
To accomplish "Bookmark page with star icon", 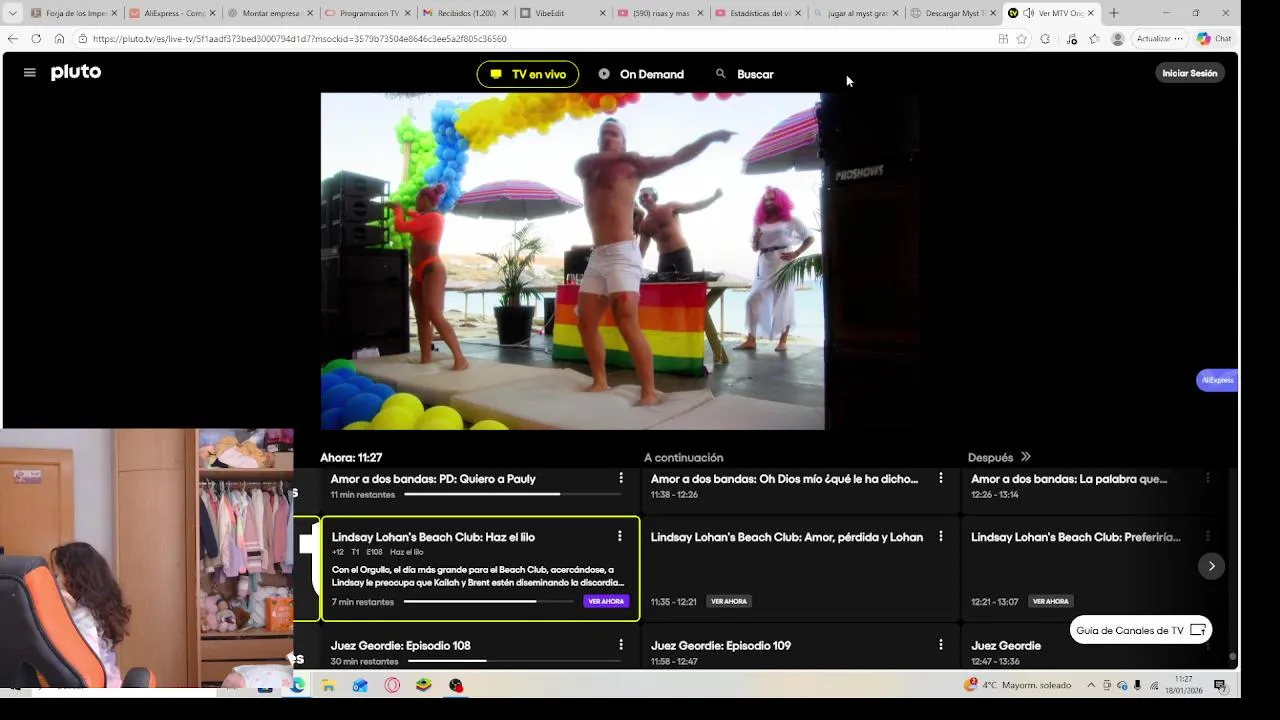I will click(x=1021, y=38).
